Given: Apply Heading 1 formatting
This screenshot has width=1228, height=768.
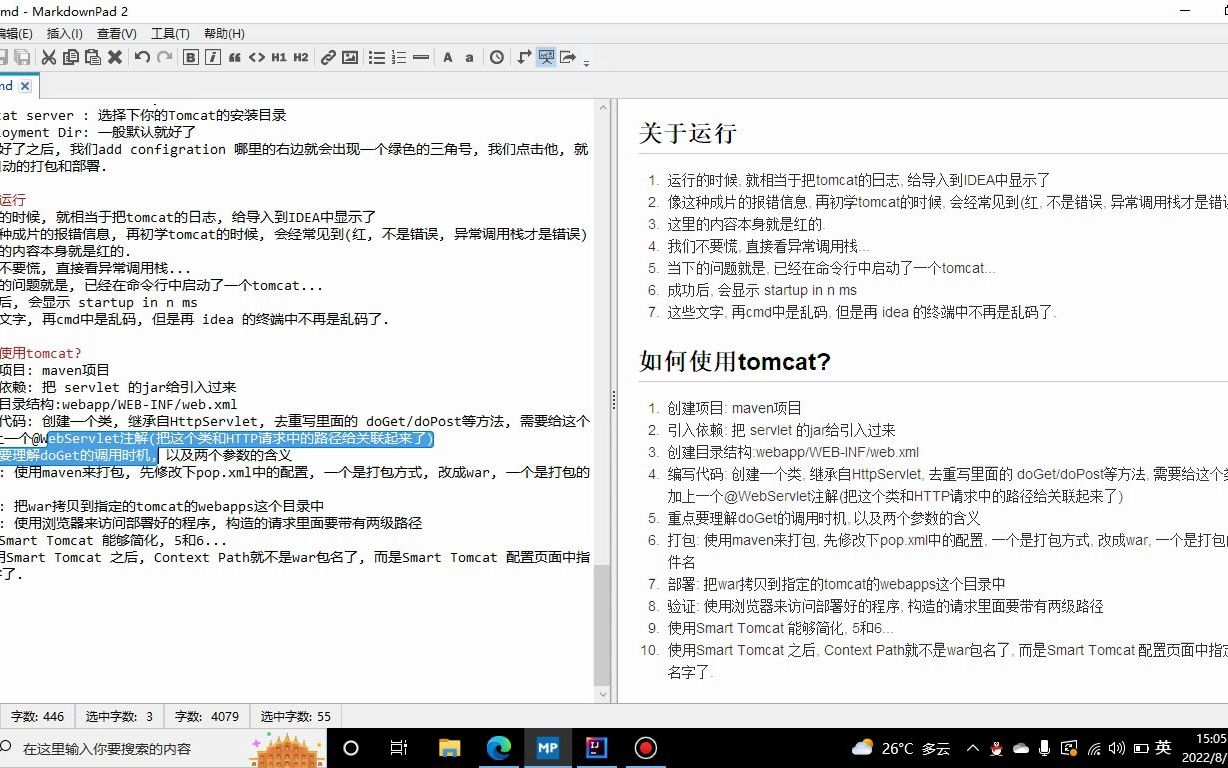Looking at the screenshot, I should click(x=279, y=57).
